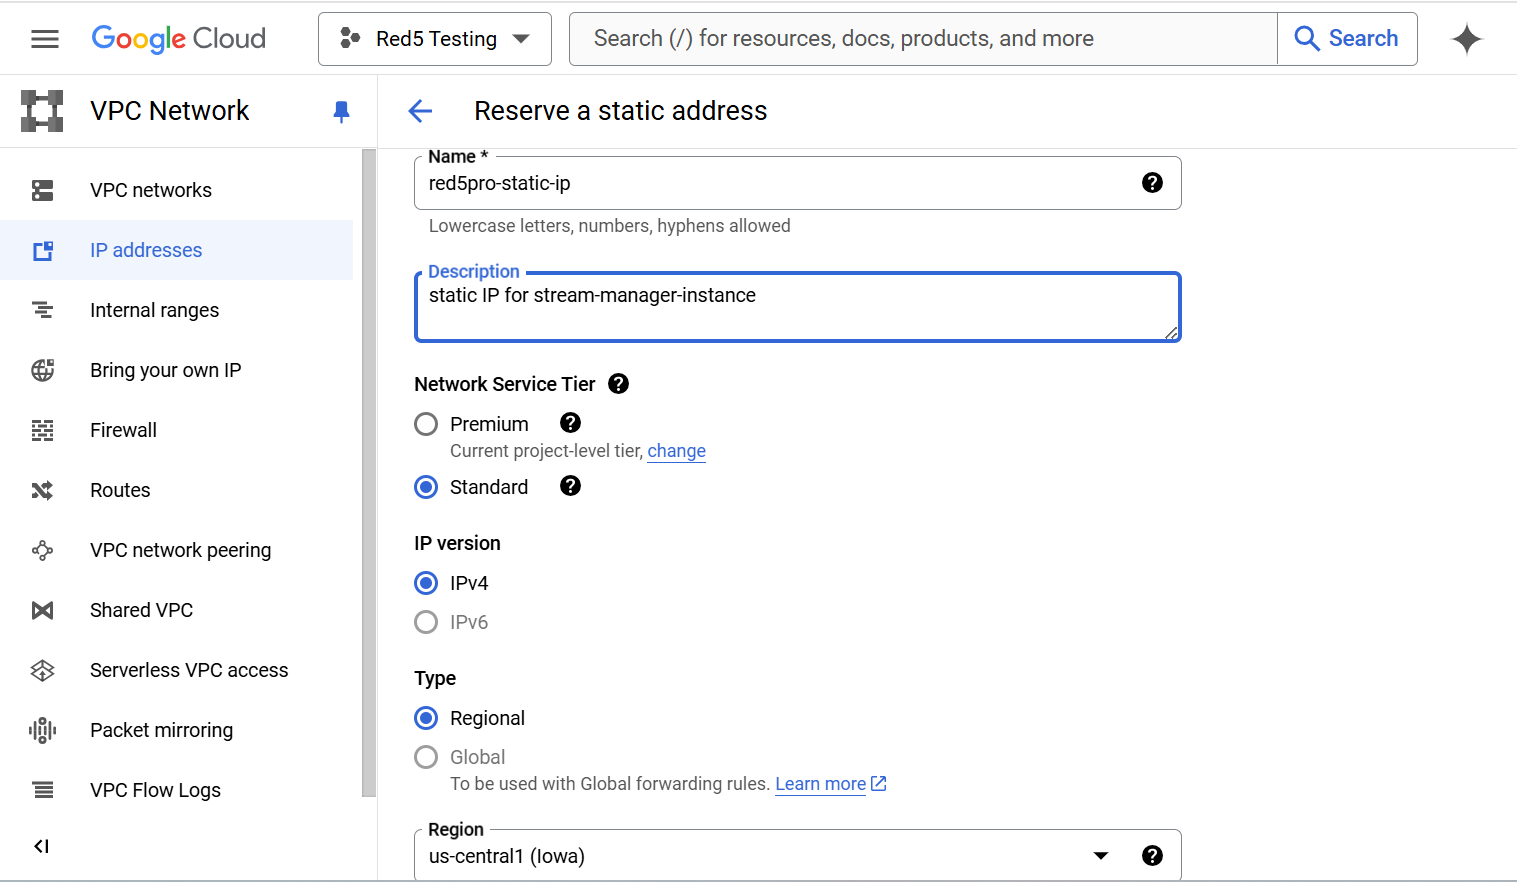The width and height of the screenshot is (1517, 882).
Task: Unpin VPC Network using the pin icon
Action: pos(341,111)
